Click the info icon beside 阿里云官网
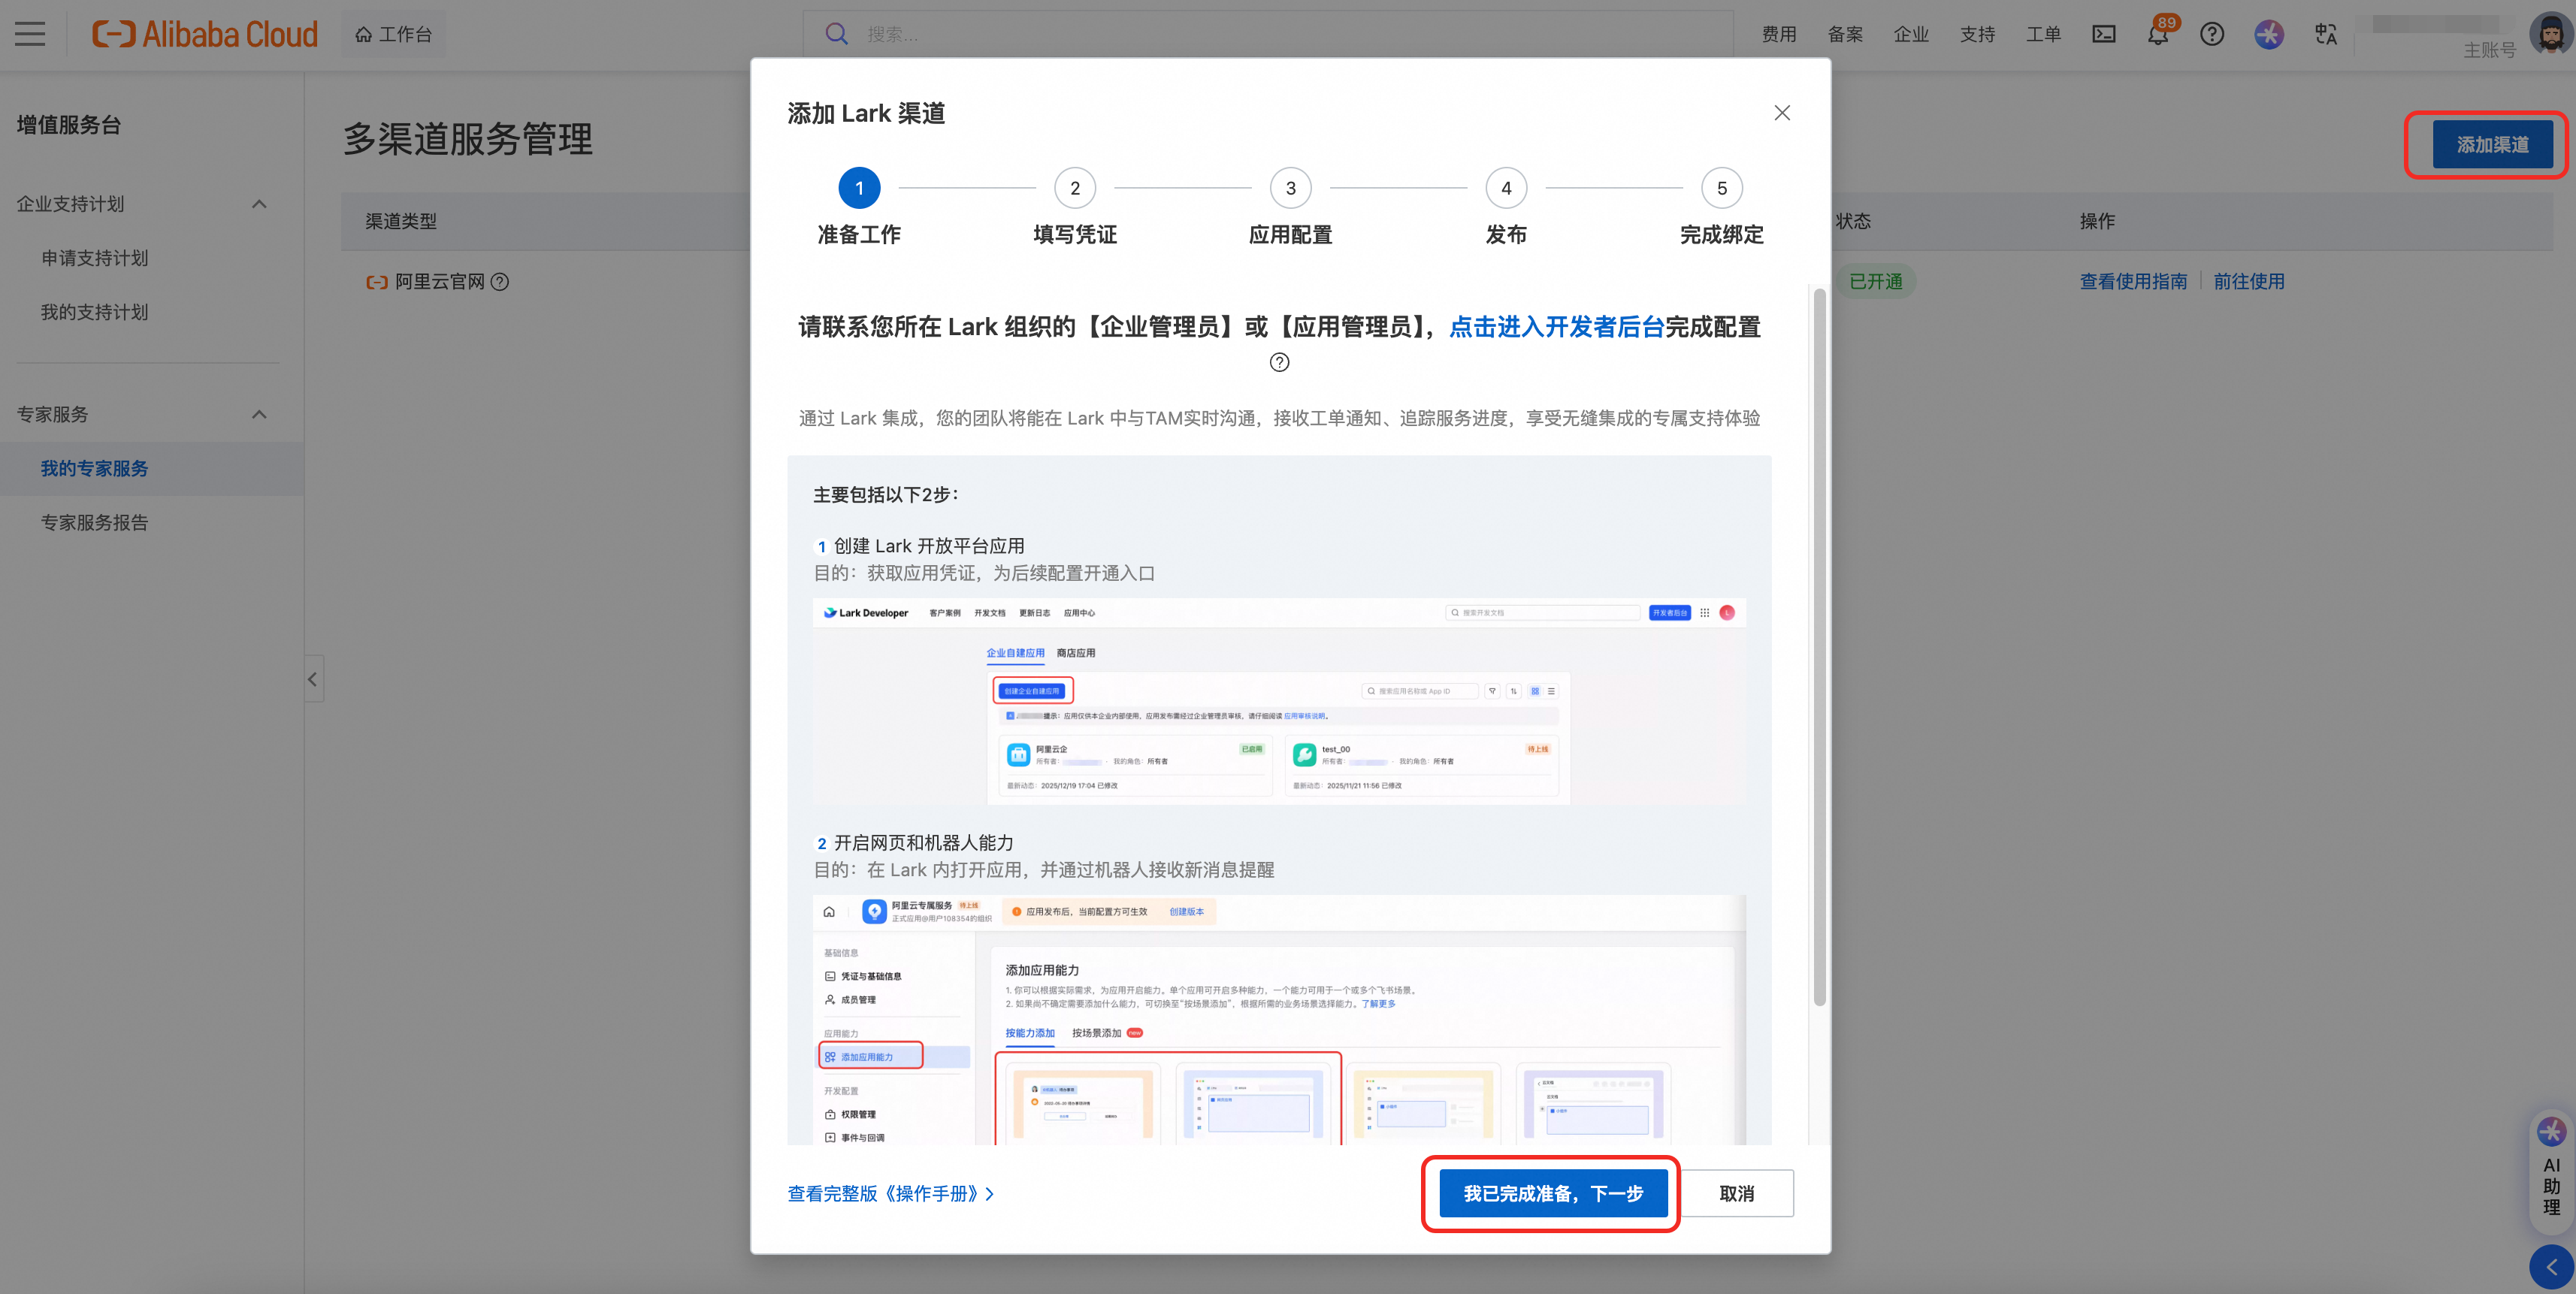2576x1294 pixels. pos(500,282)
